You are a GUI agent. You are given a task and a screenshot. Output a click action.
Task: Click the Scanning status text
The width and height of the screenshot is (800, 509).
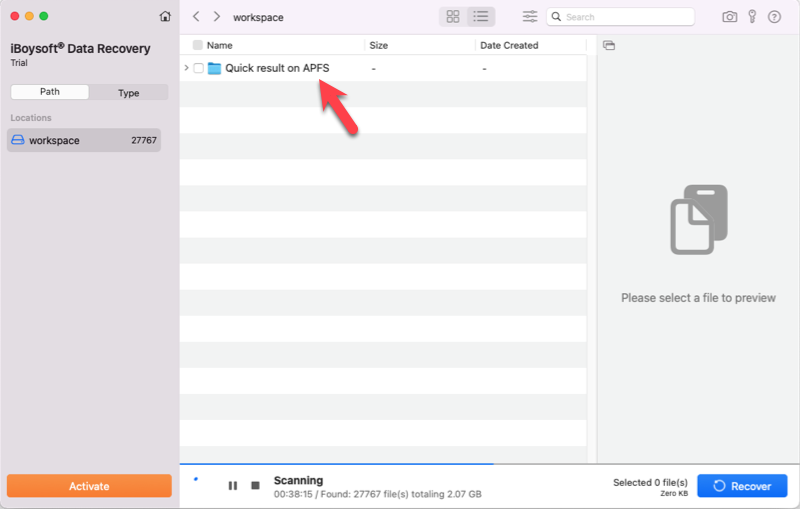[298, 480]
